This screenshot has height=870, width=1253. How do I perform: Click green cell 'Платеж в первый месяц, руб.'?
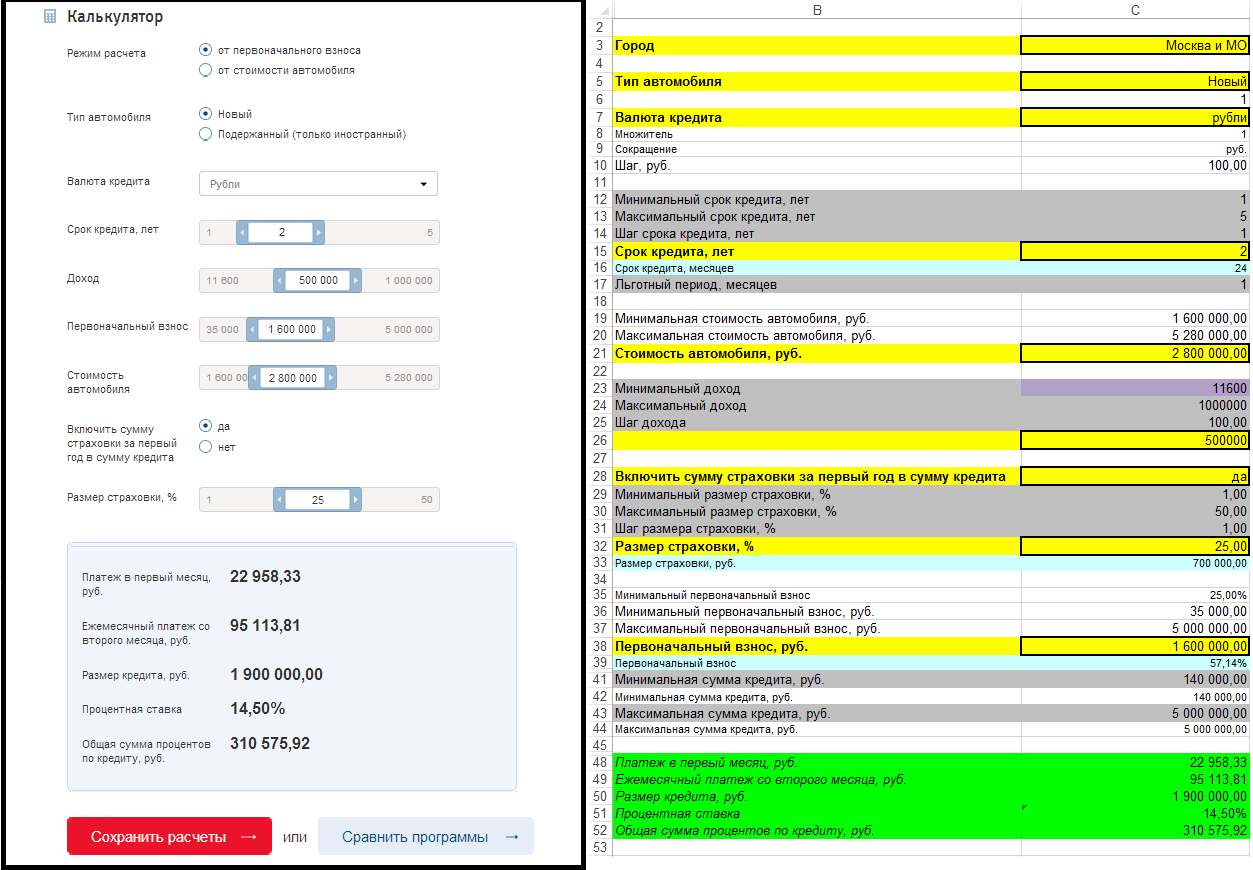[817, 762]
